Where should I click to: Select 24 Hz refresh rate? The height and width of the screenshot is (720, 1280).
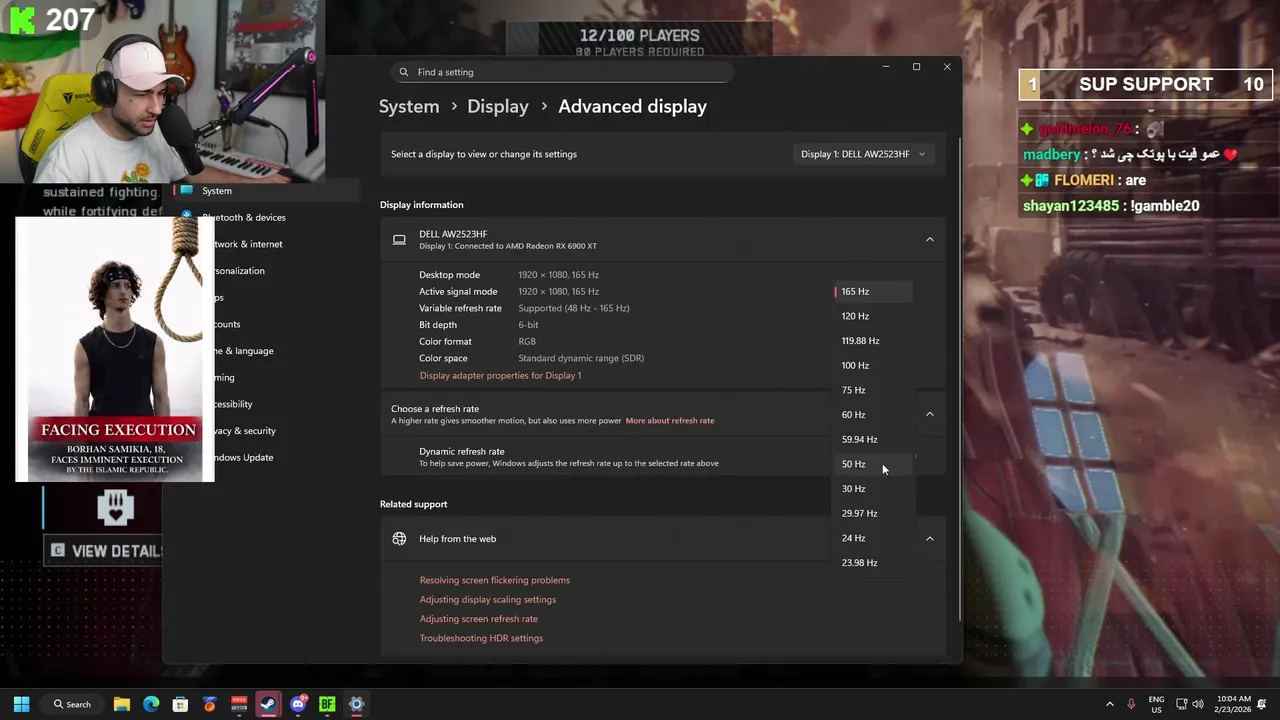872,538
